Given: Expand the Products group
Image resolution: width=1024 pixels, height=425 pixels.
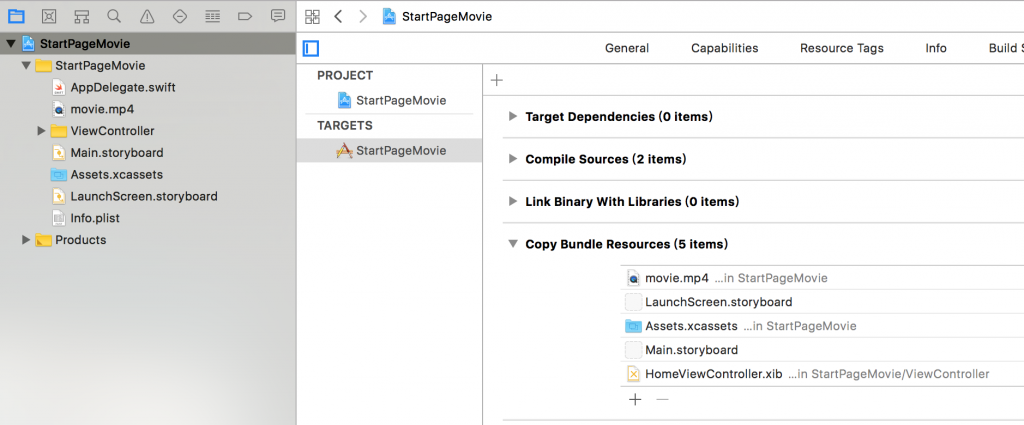Looking at the screenshot, I should (26, 240).
